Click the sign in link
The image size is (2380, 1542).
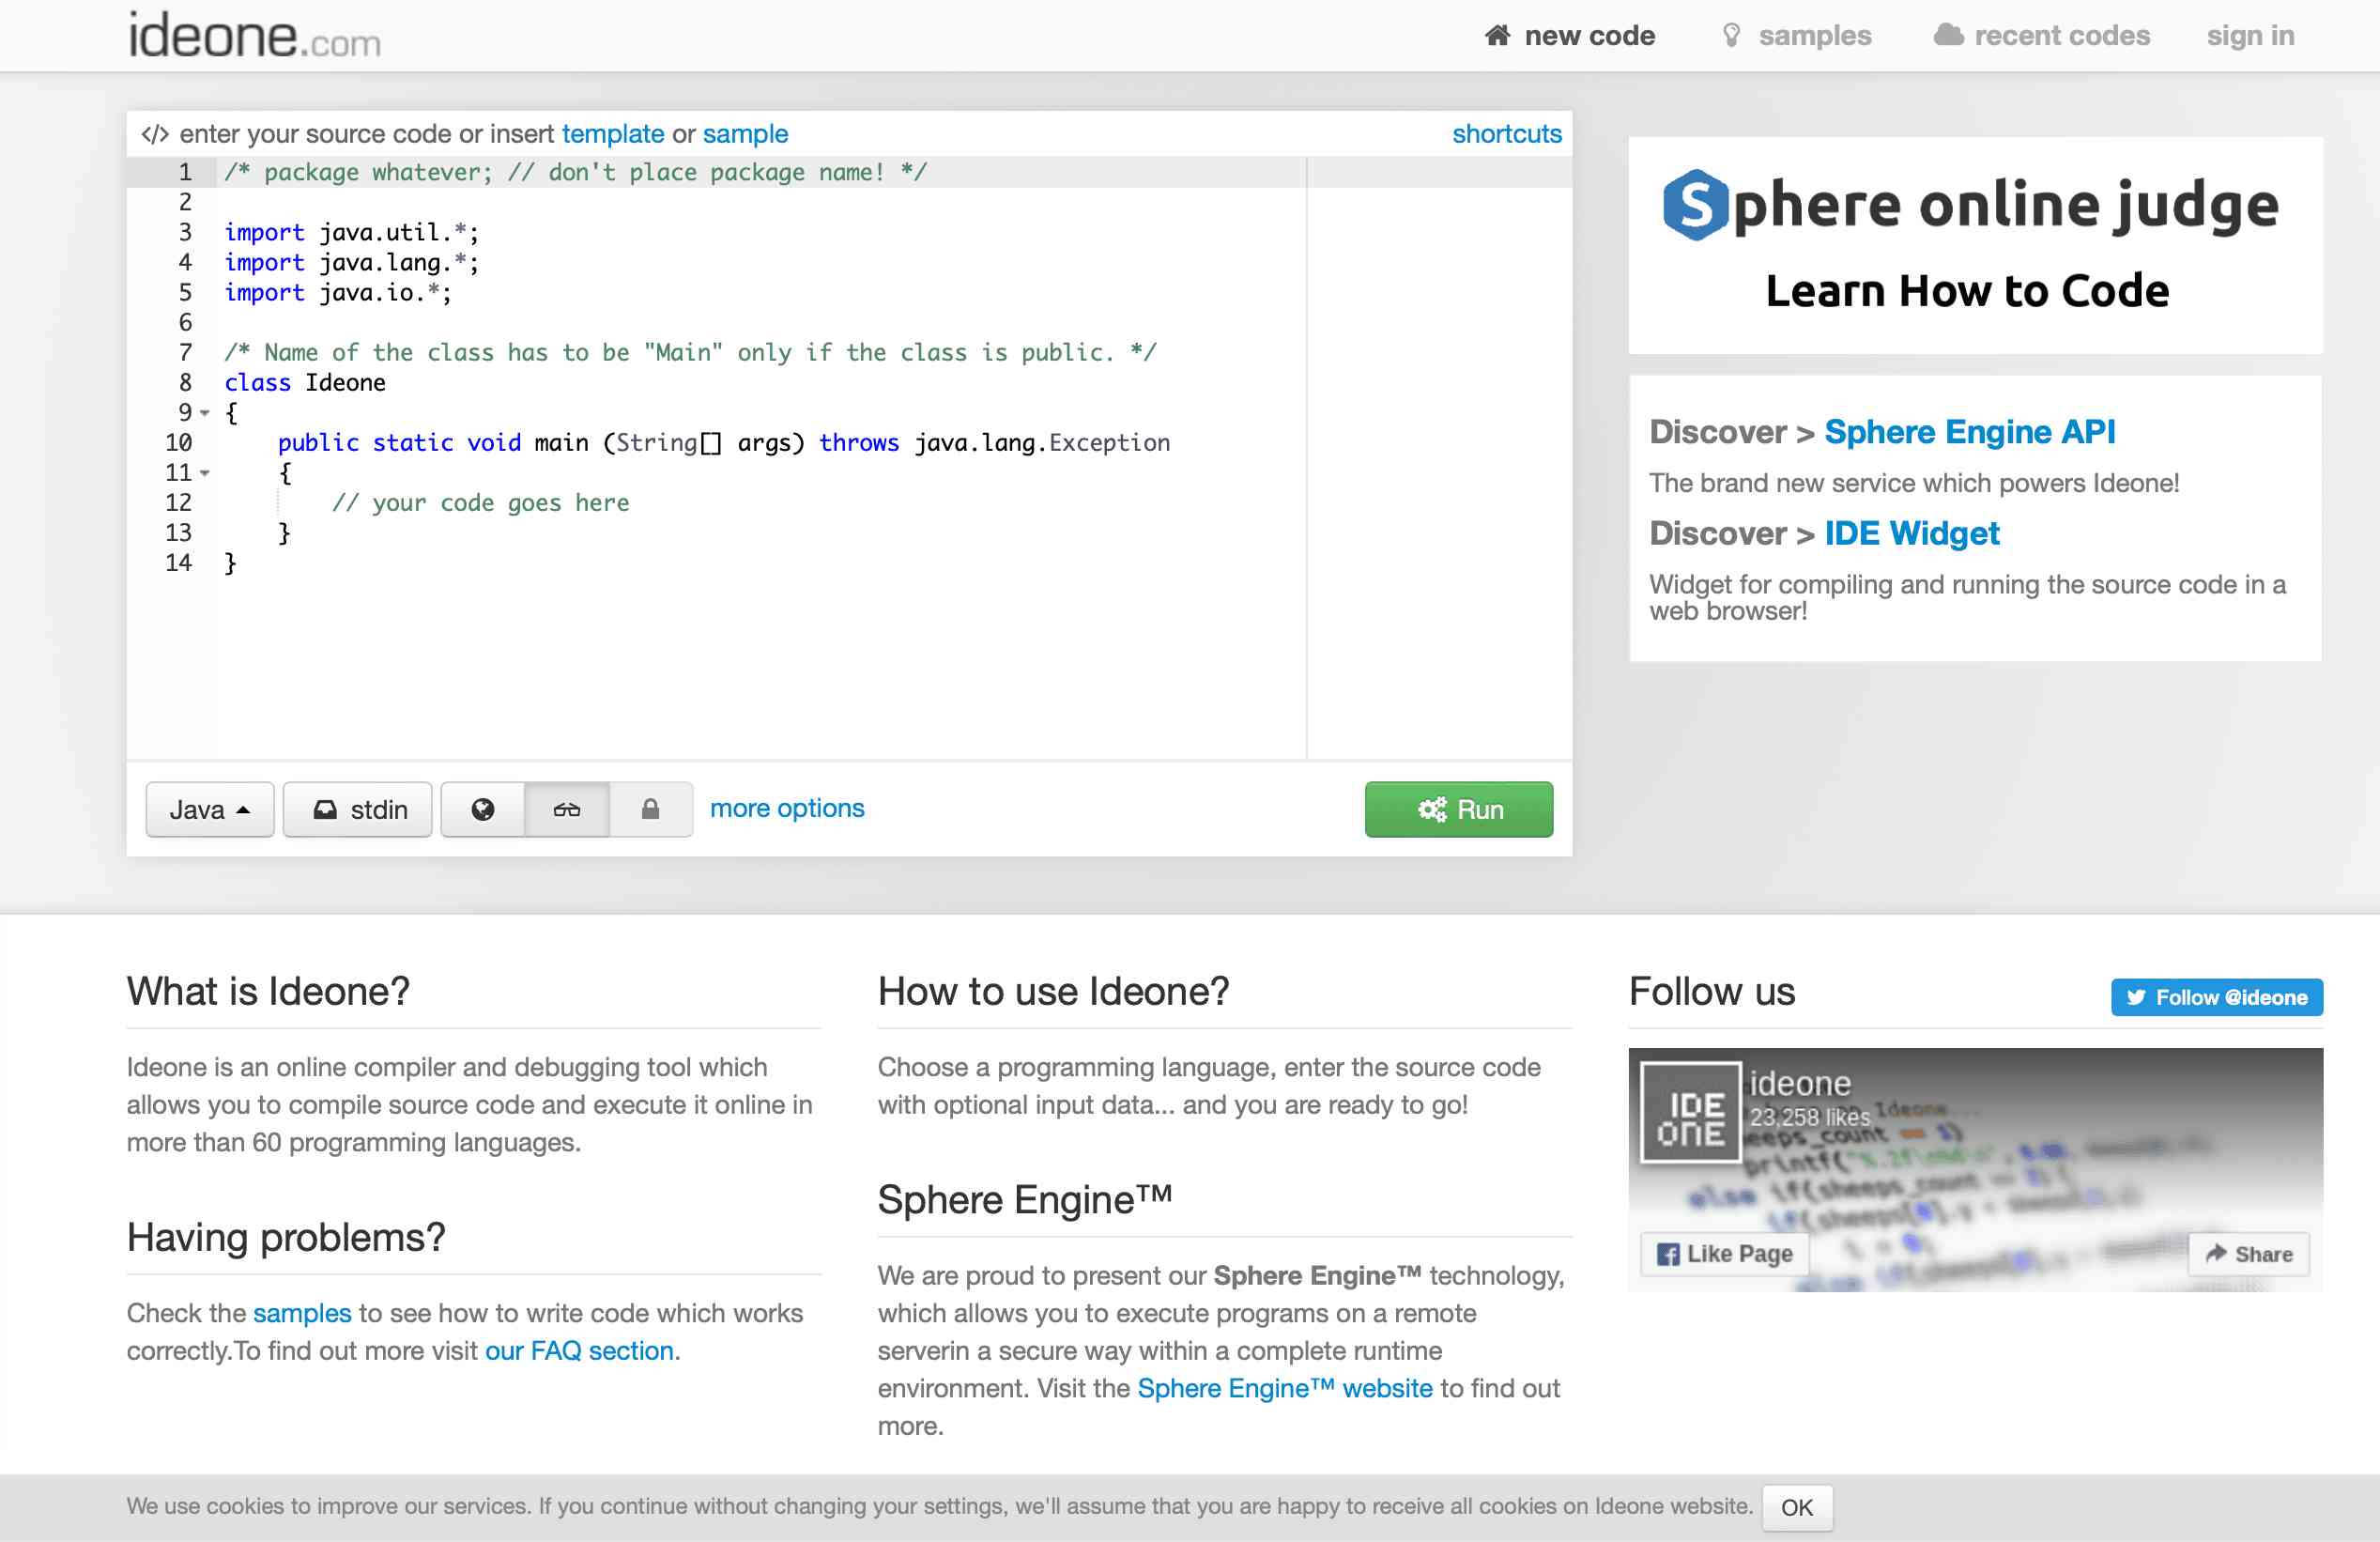pyautogui.click(x=2250, y=36)
